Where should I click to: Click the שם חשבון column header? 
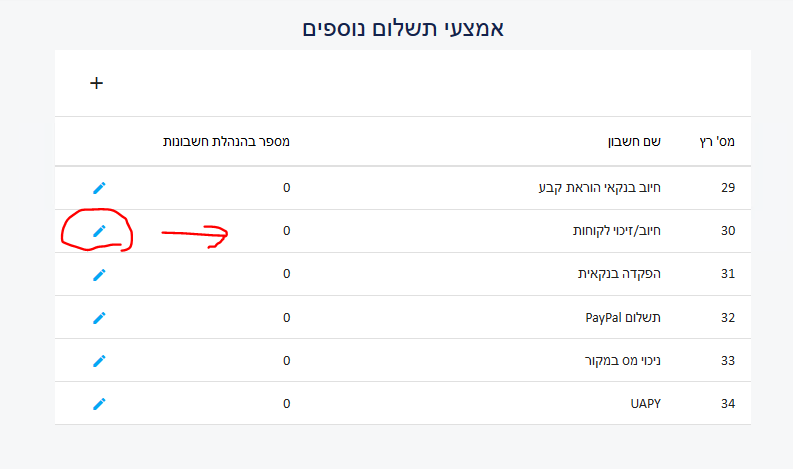(634, 141)
